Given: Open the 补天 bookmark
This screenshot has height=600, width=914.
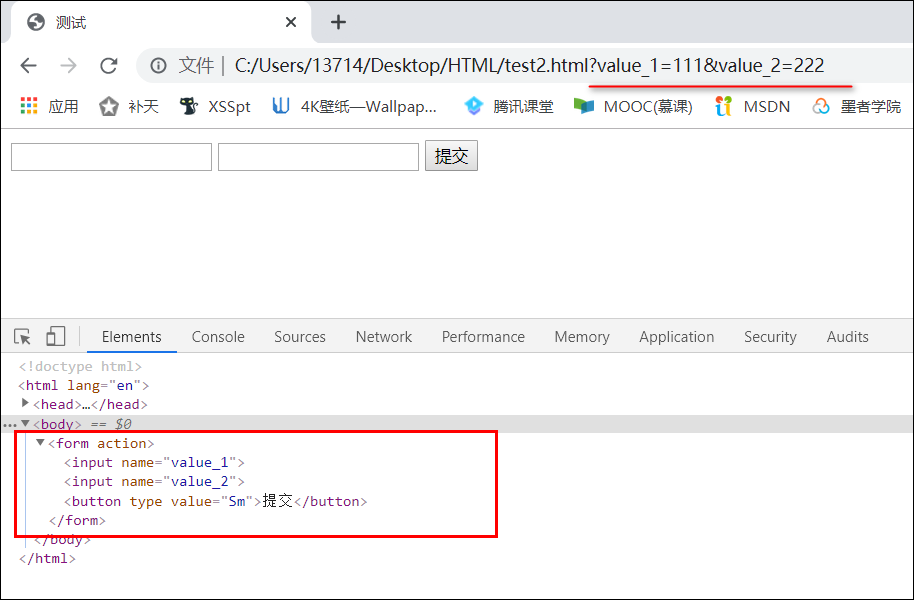Looking at the screenshot, I should tap(129, 106).
